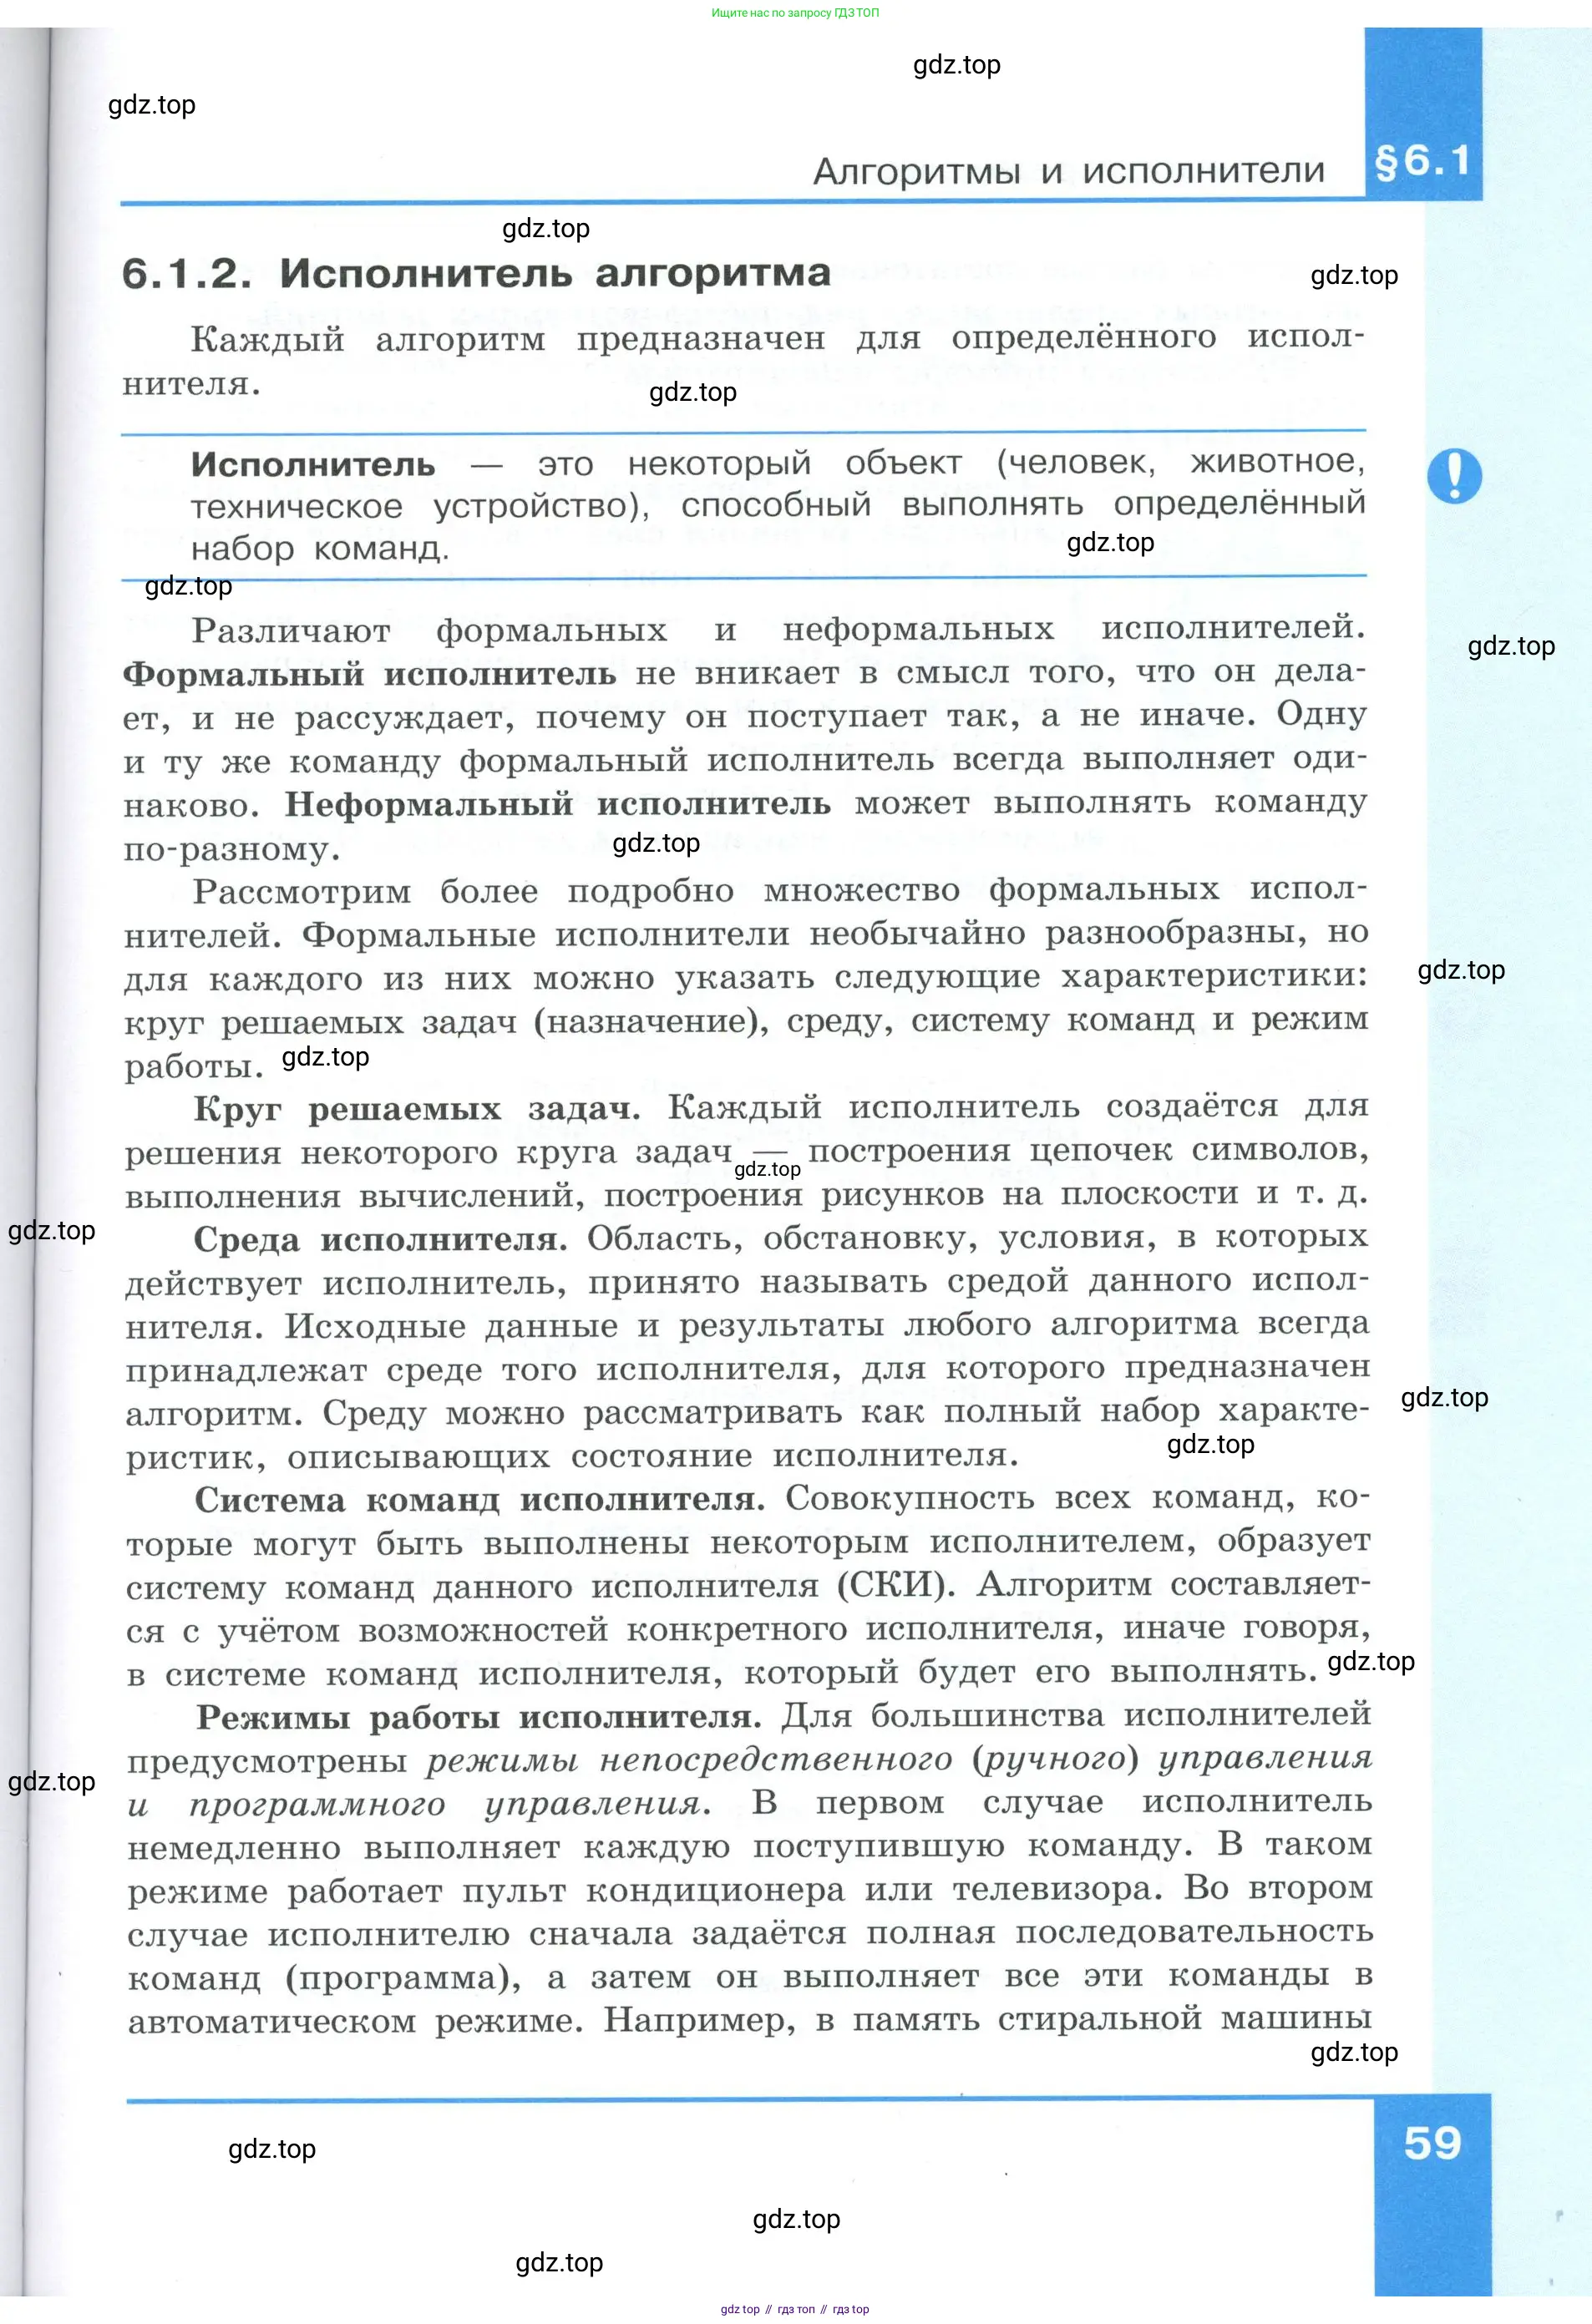This screenshot has height=2324, width=1592.
Task: Select italic phrase 'режимы непосредственного'
Action: (690, 1761)
